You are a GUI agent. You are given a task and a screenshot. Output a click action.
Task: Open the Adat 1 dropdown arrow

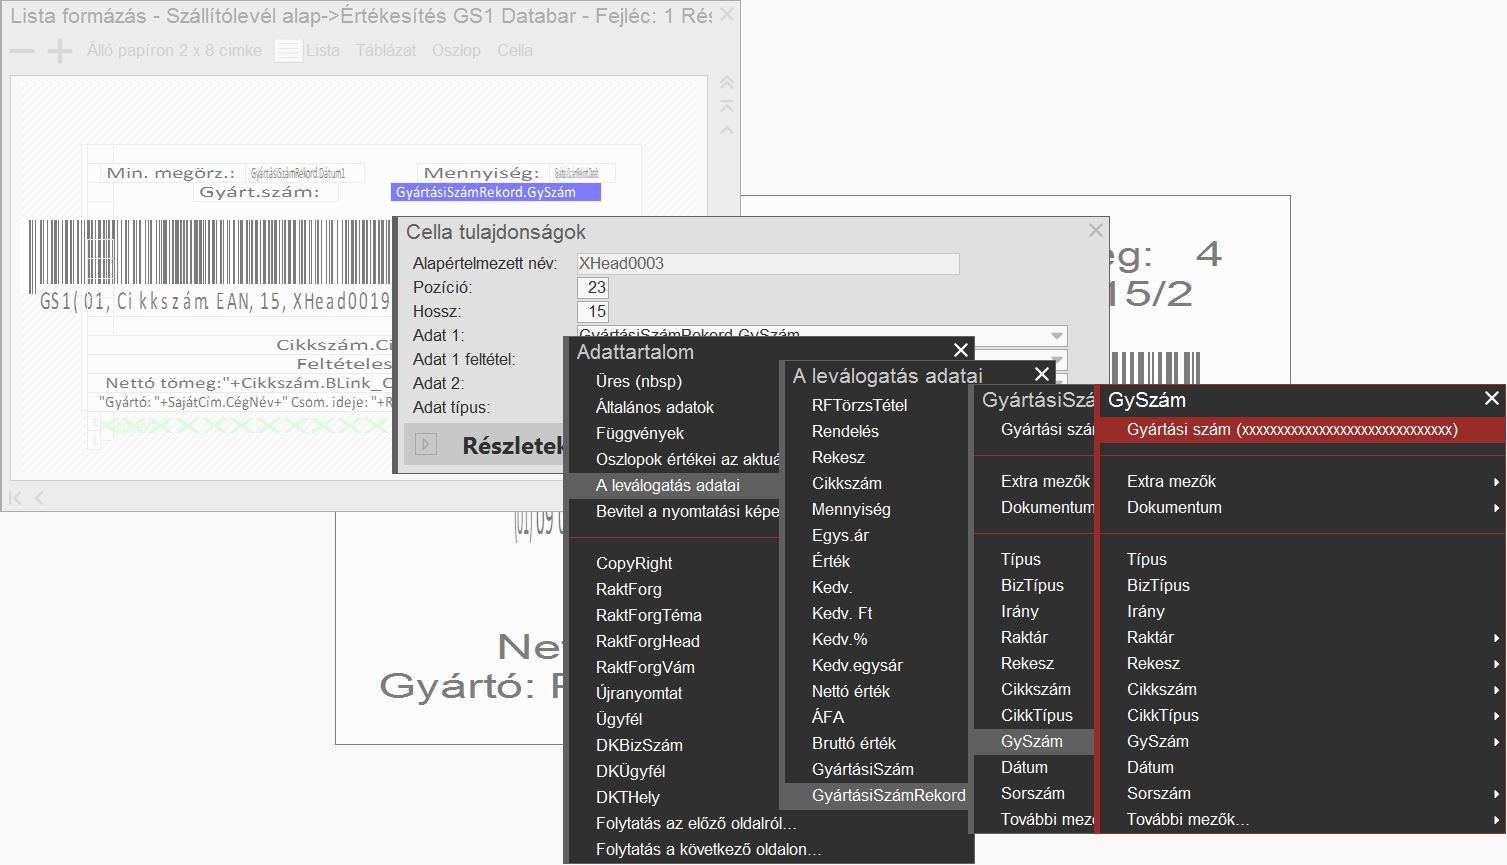(x=1057, y=336)
